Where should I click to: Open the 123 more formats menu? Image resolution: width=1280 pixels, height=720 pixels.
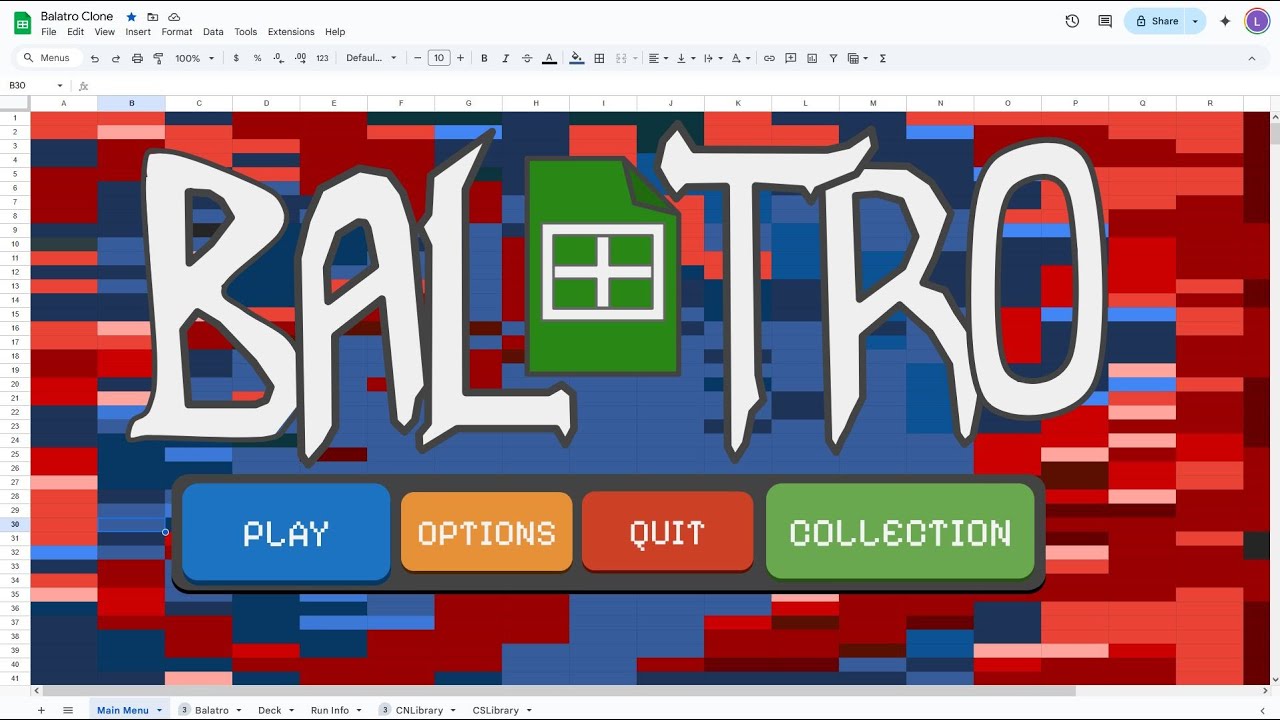(322, 58)
